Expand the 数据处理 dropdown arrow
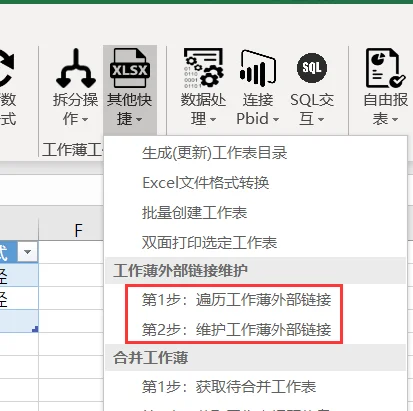This screenshot has width=413, height=411. point(213,119)
